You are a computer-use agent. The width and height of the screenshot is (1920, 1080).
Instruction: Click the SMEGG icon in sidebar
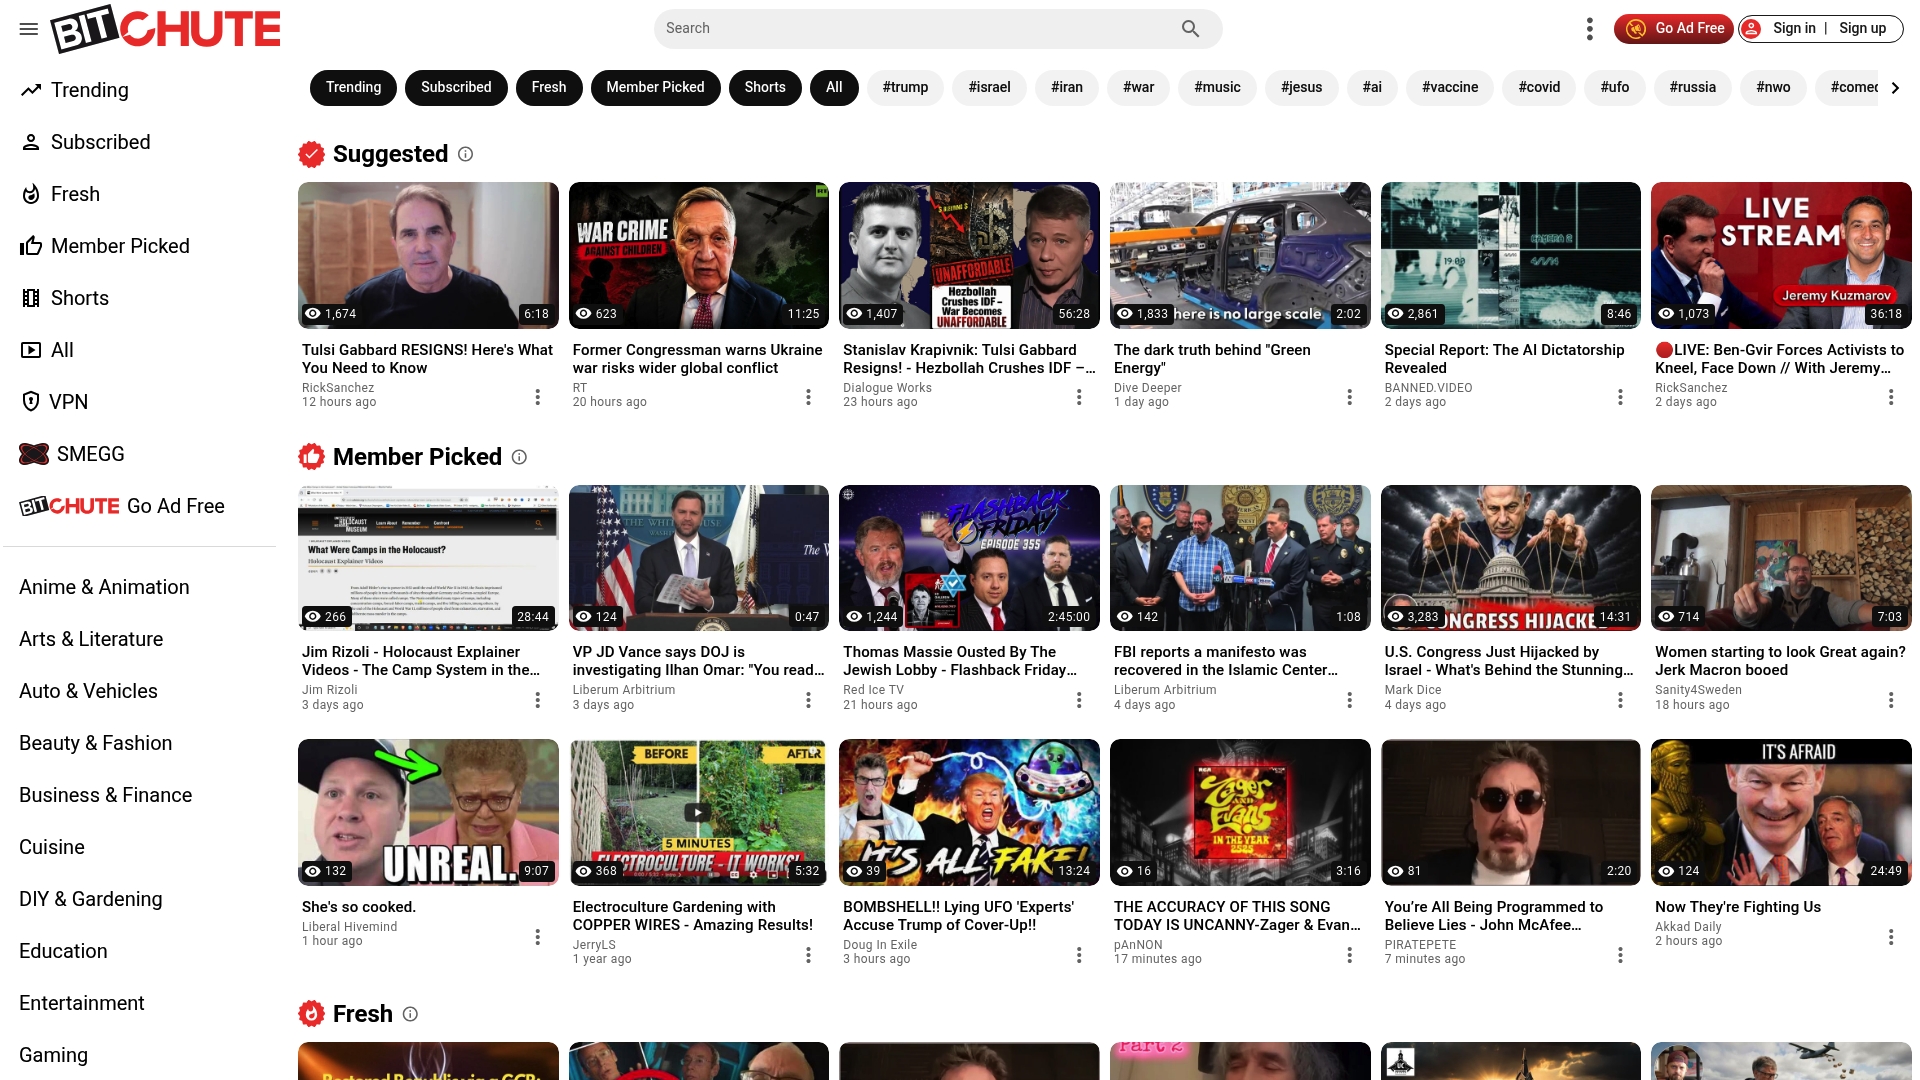[34, 454]
